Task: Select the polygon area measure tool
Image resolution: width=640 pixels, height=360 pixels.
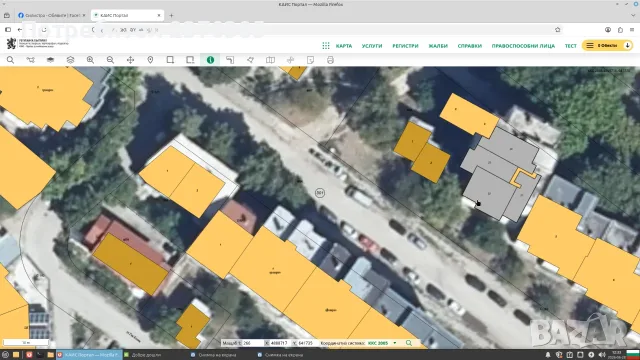Action: tap(250, 60)
